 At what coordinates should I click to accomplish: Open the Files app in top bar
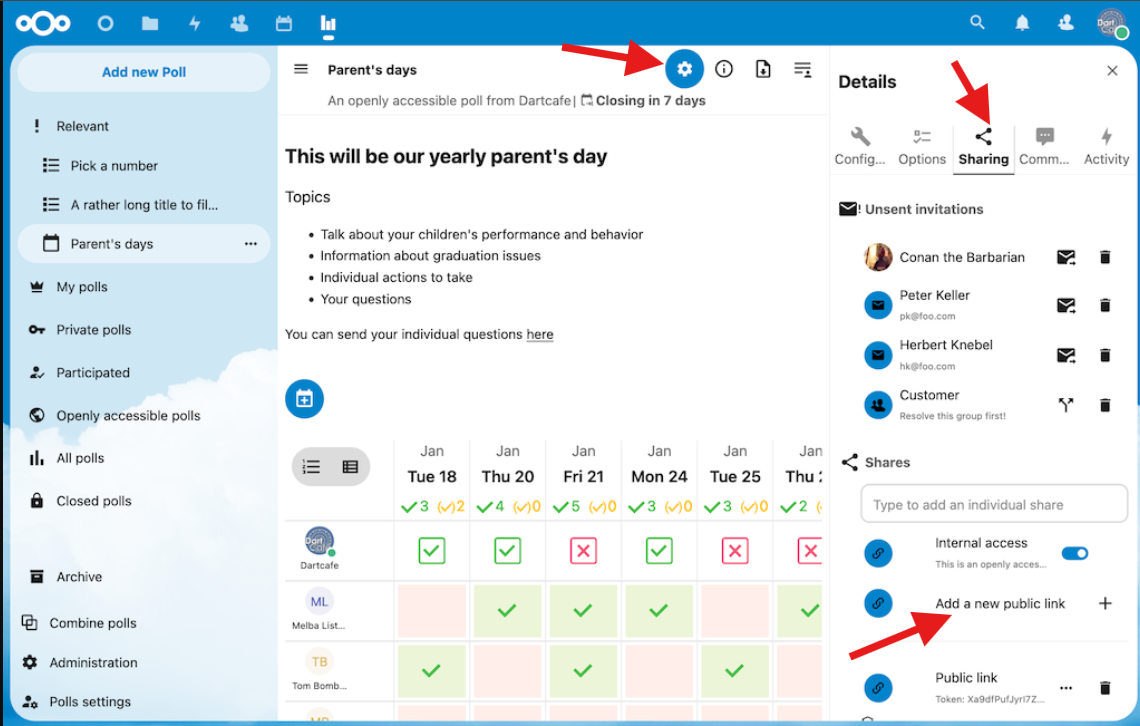pyautogui.click(x=150, y=23)
